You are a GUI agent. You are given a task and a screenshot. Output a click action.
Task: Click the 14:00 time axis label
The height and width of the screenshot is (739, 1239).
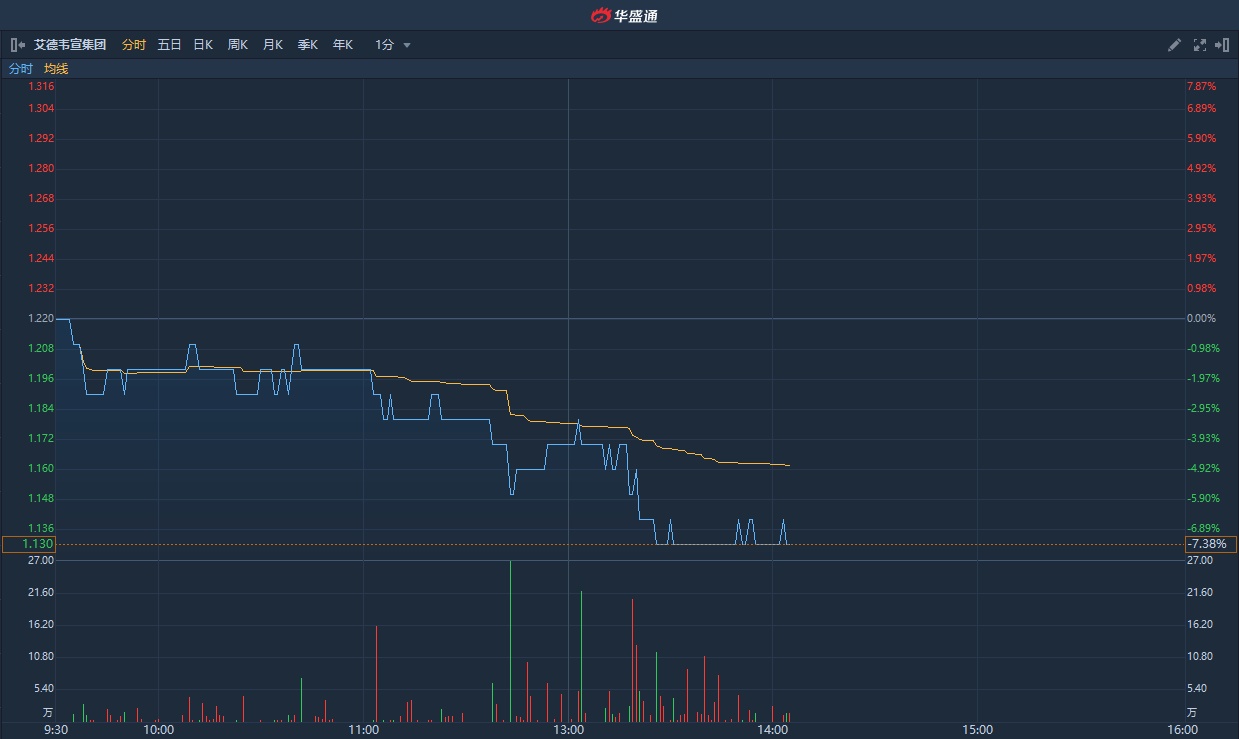point(773,730)
